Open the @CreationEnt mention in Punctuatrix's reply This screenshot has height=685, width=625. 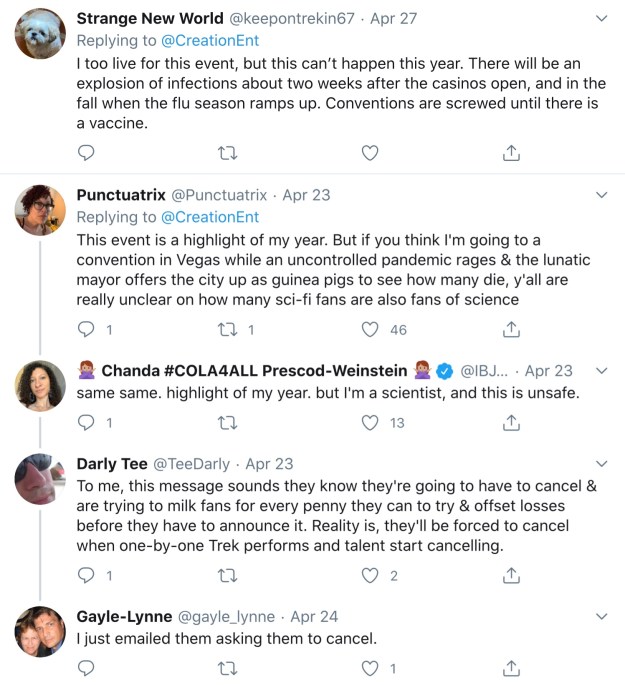click(210, 217)
